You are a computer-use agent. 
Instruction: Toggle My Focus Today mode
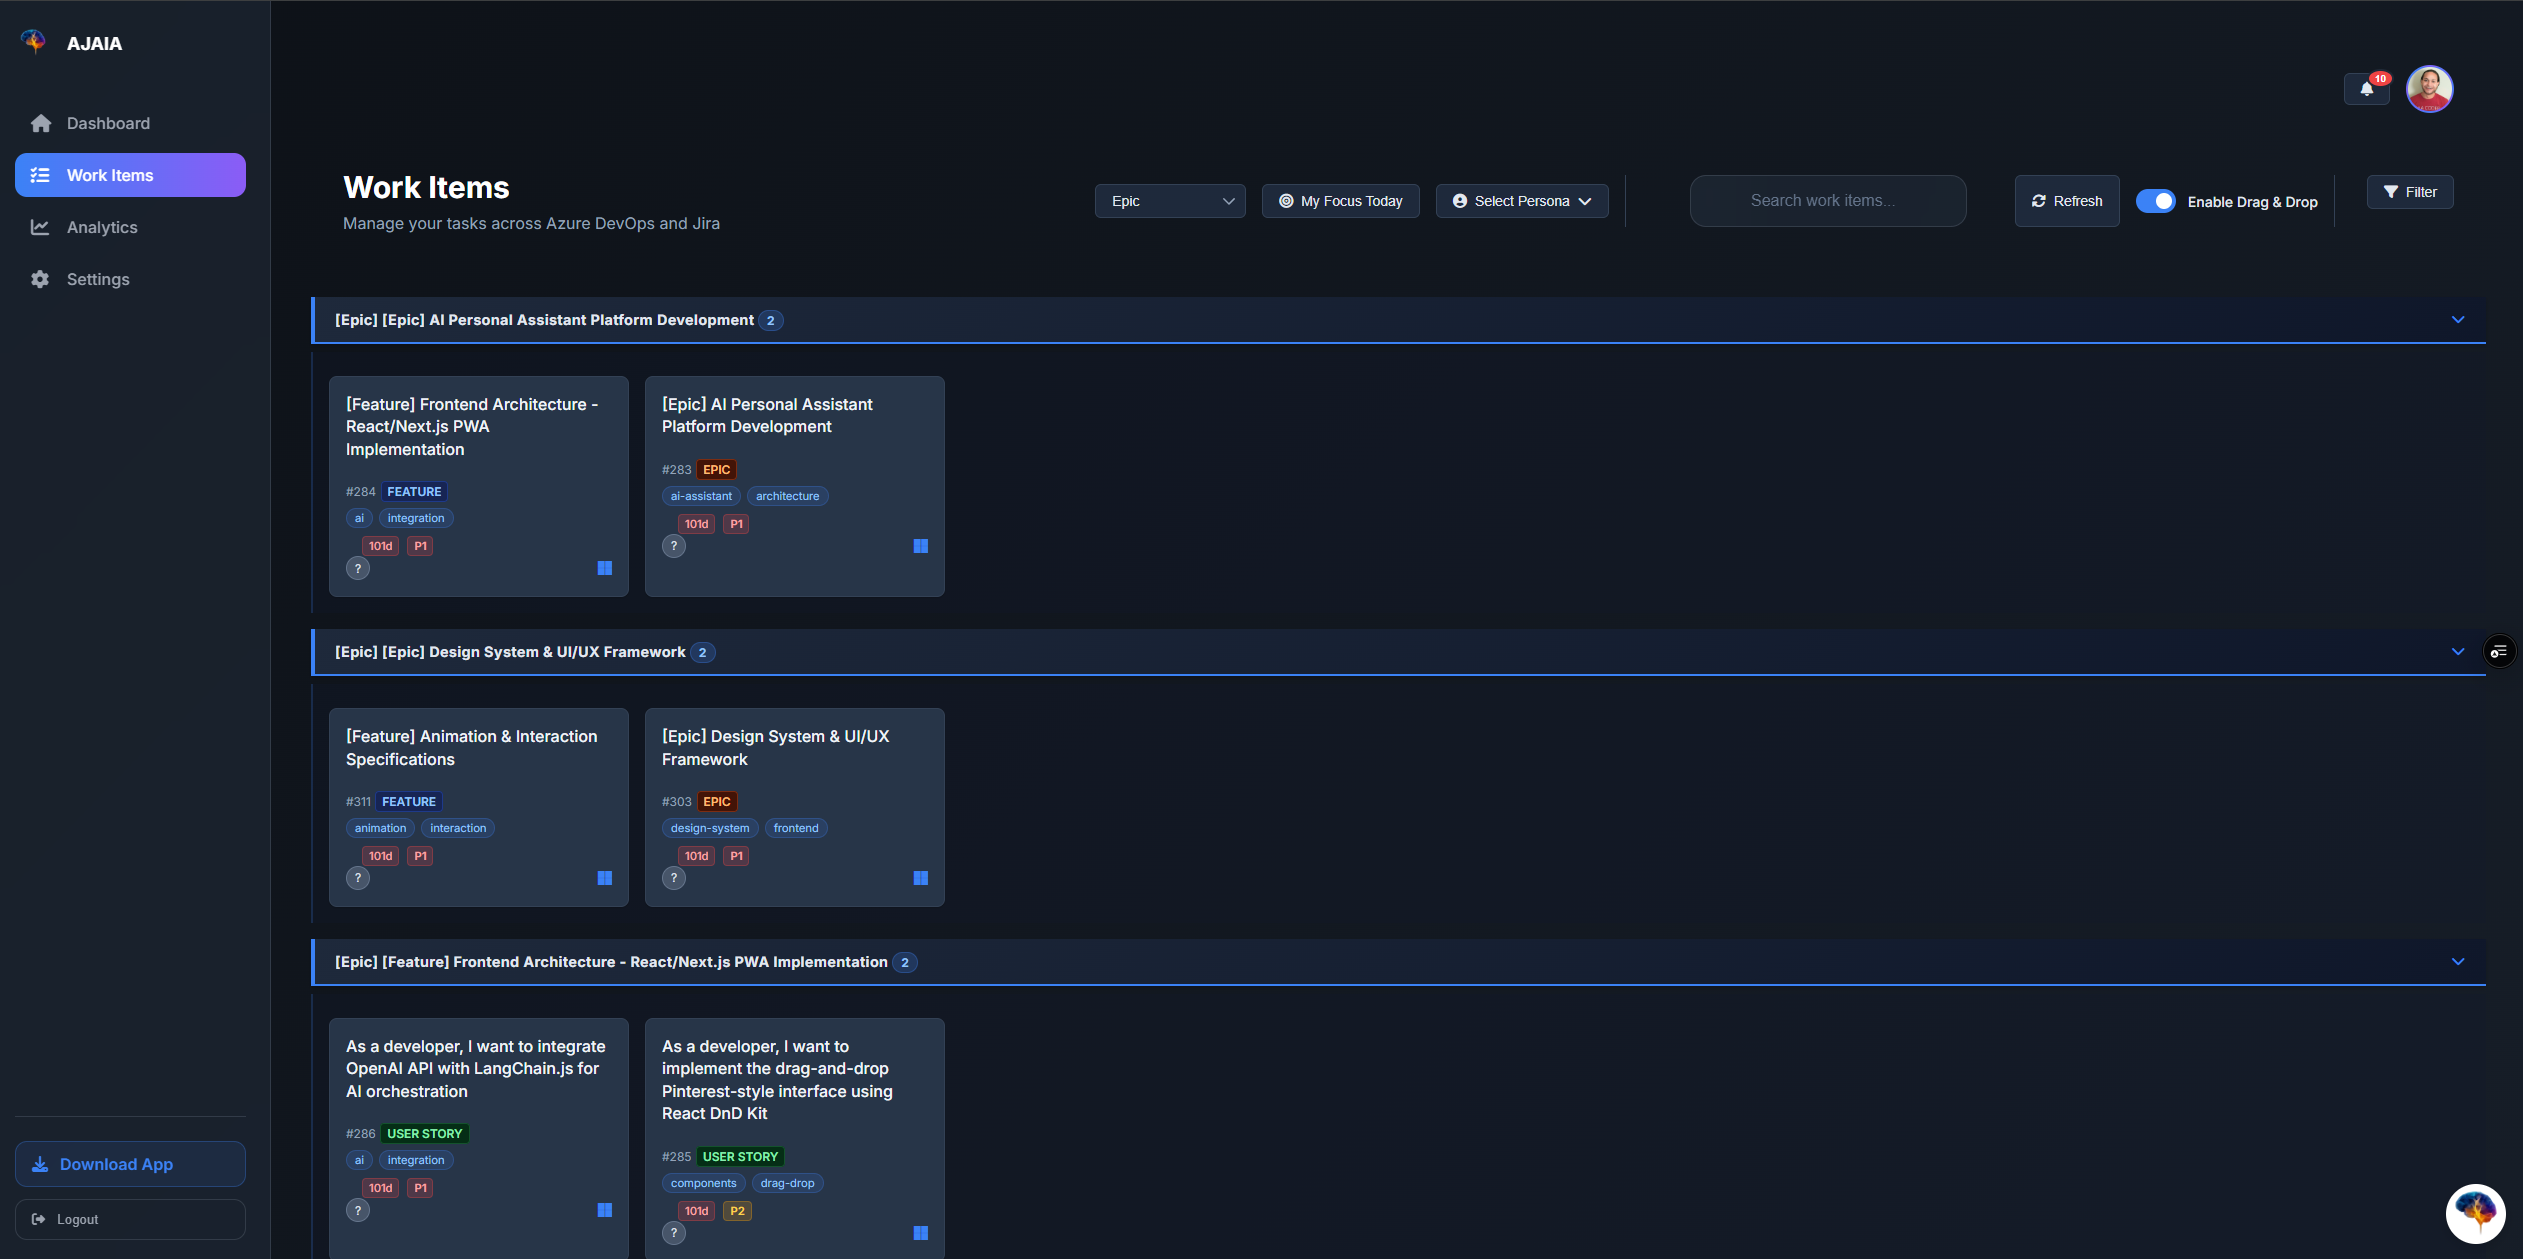coord(1340,200)
